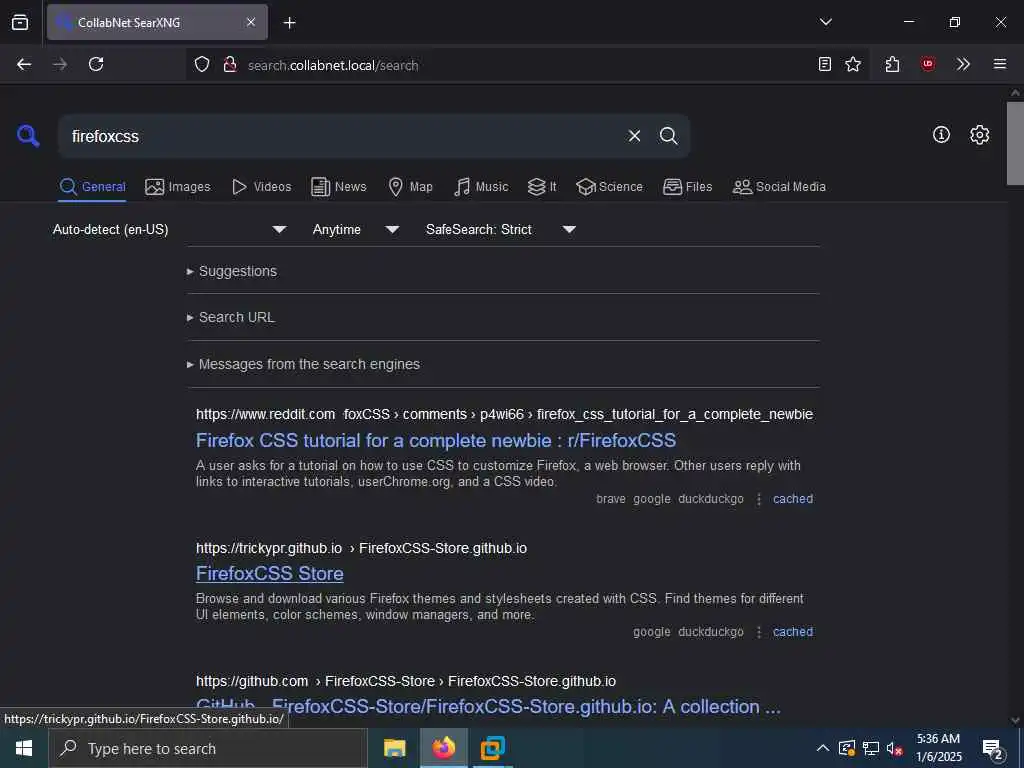Image resolution: width=1024 pixels, height=768 pixels.
Task: Open Firefox hamburger application menu
Action: [x=1000, y=64]
